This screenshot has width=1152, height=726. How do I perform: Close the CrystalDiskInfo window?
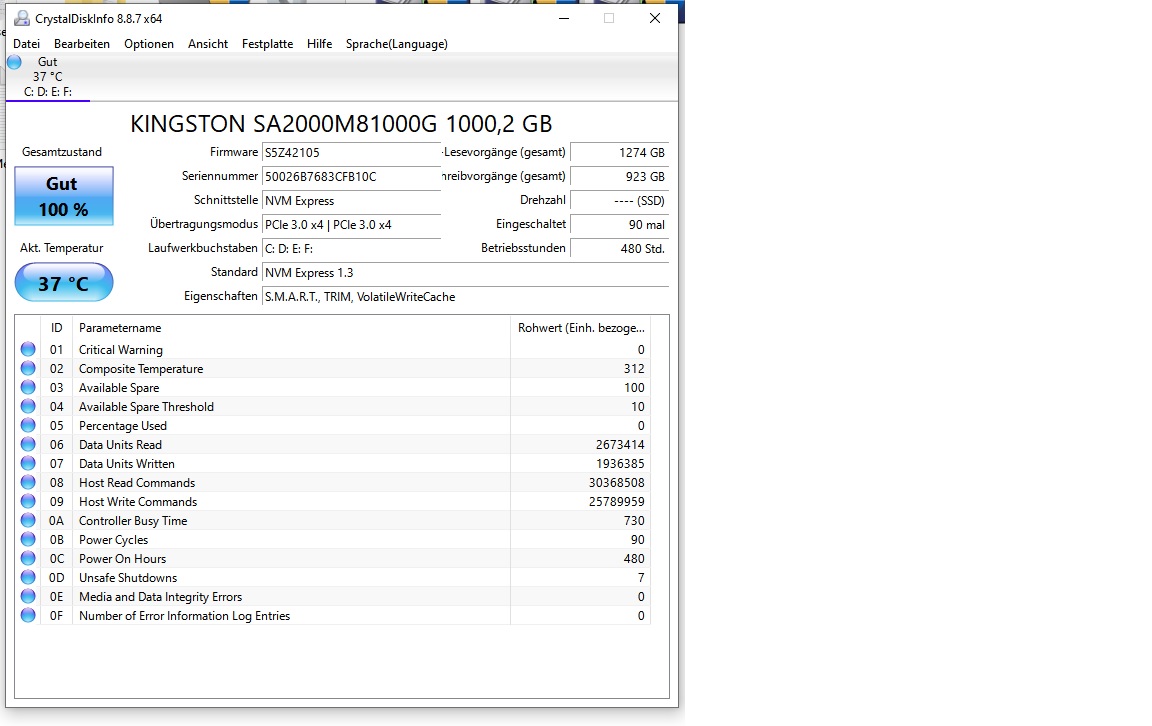coord(655,18)
